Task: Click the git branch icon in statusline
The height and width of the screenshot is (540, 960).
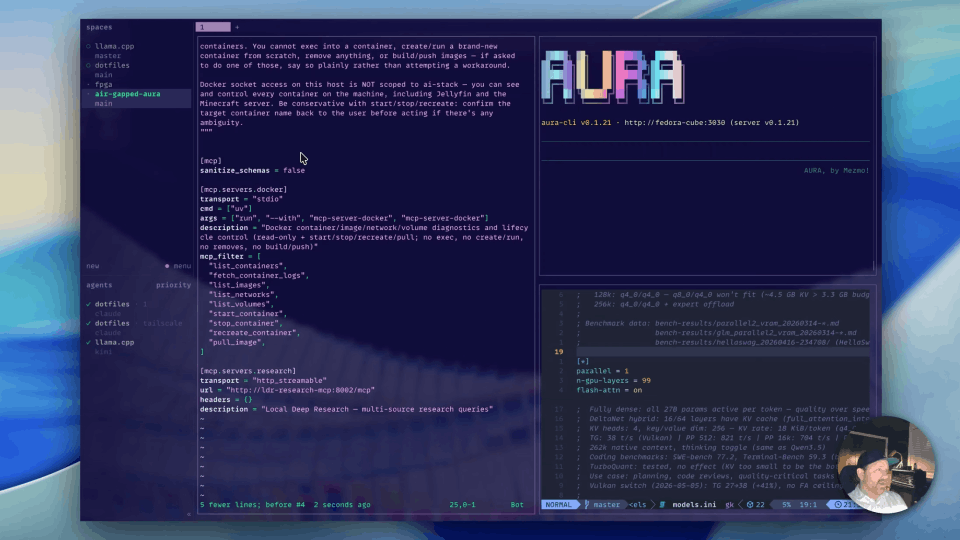Action: (587, 504)
